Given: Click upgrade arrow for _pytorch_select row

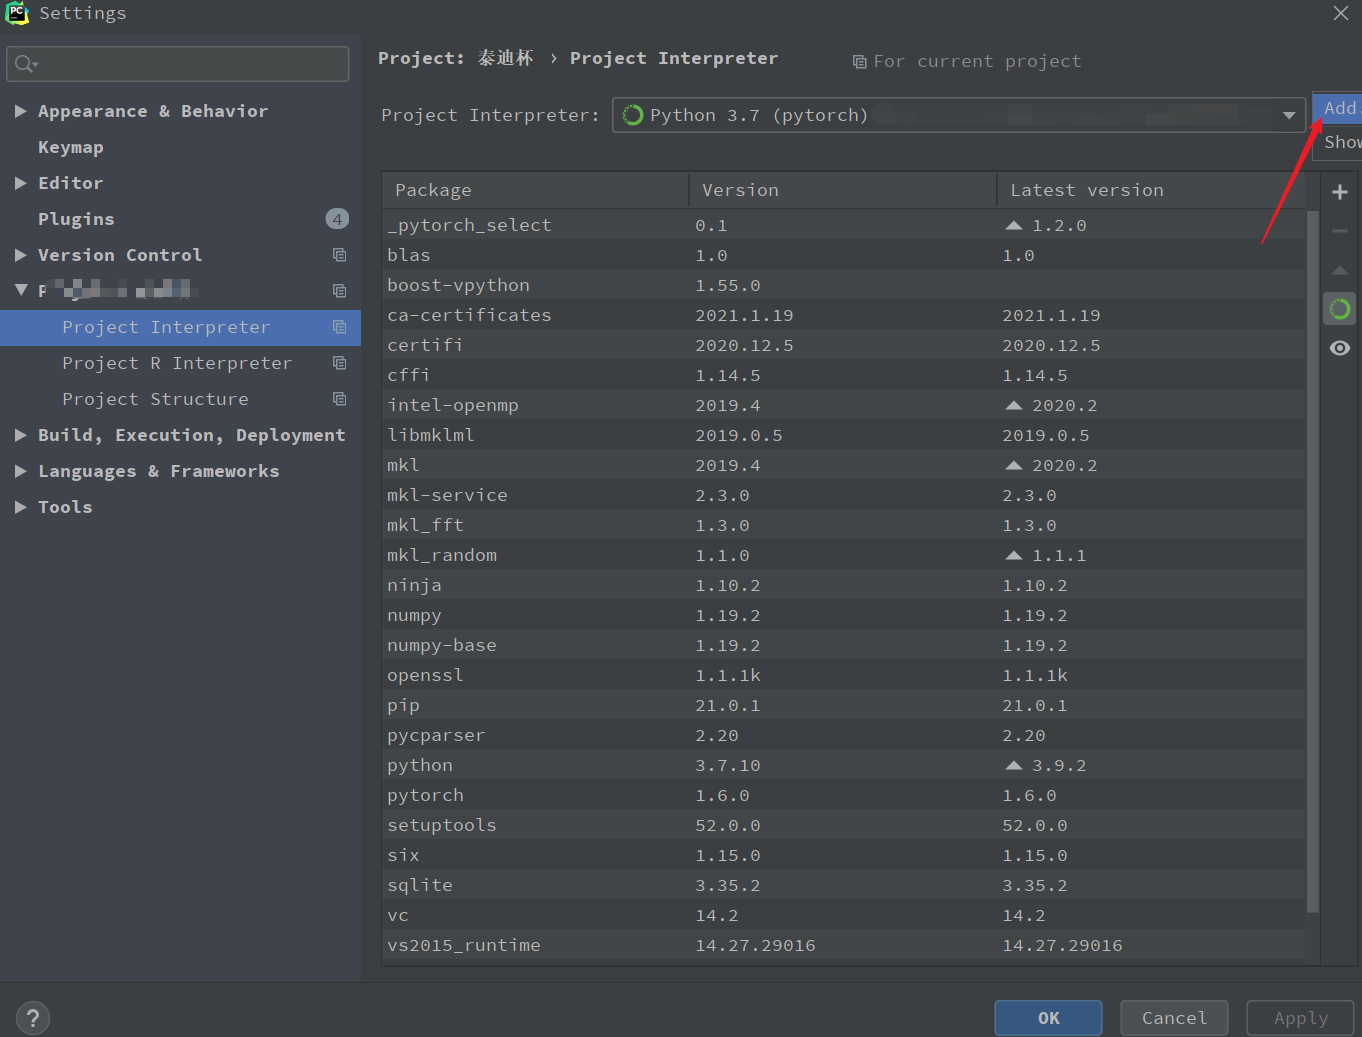Looking at the screenshot, I should (x=1014, y=225).
